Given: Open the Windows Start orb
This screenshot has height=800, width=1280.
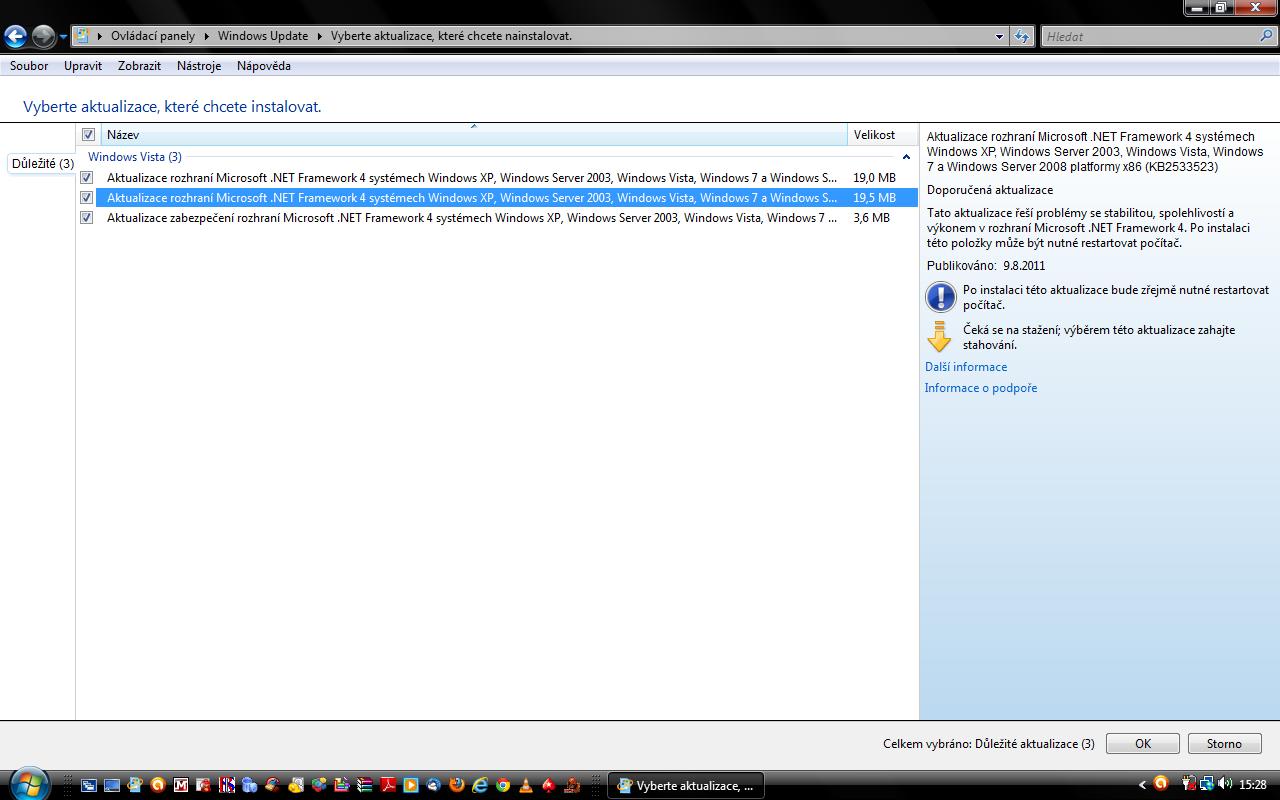Looking at the screenshot, I should pyautogui.click(x=27, y=784).
